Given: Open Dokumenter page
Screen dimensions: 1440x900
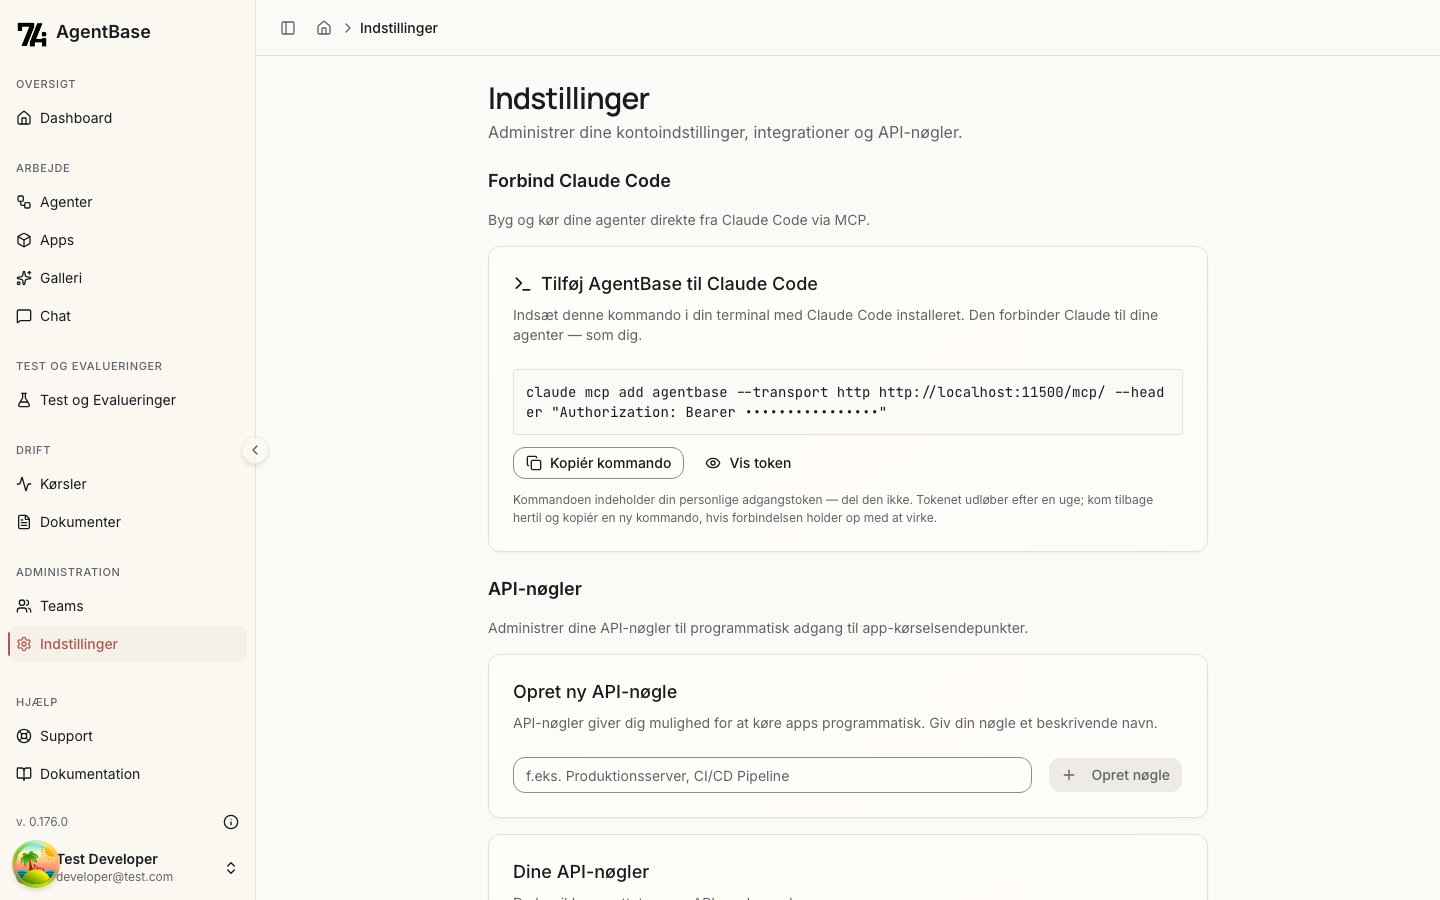Looking at the screenshot, I should 127,522.
